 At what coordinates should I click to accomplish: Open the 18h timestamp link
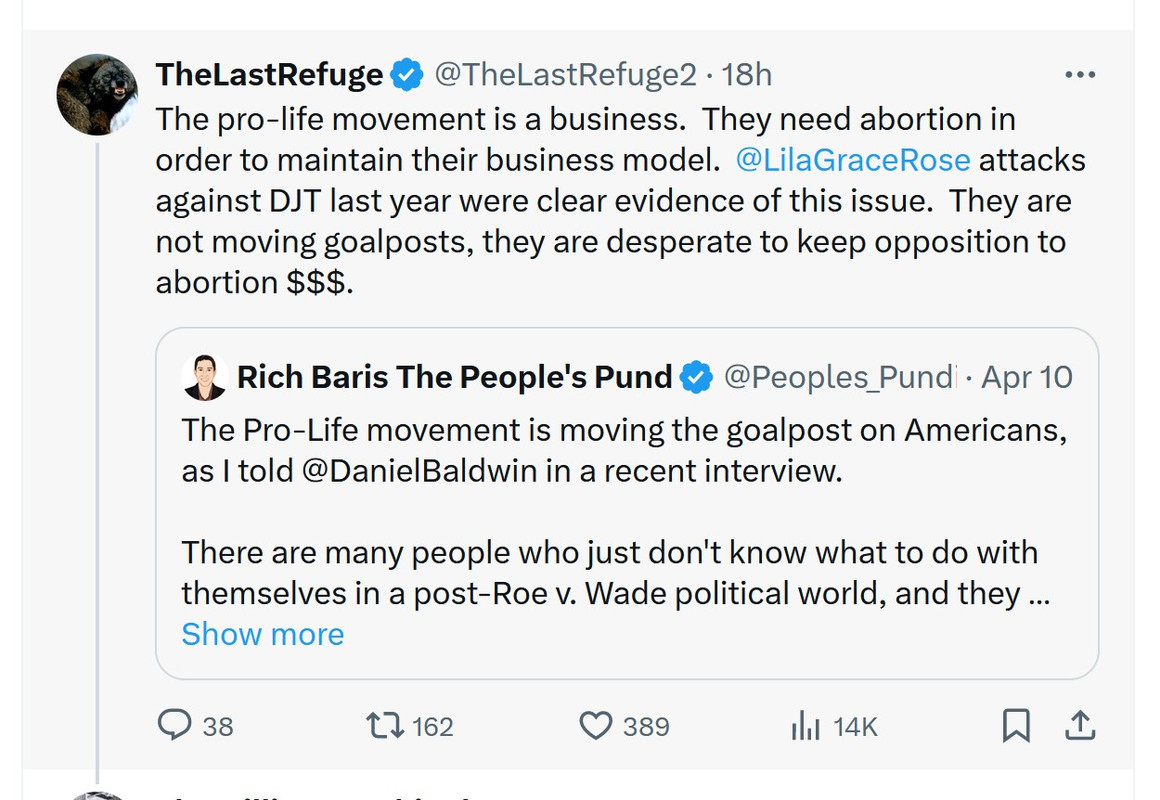pos(746,75)
